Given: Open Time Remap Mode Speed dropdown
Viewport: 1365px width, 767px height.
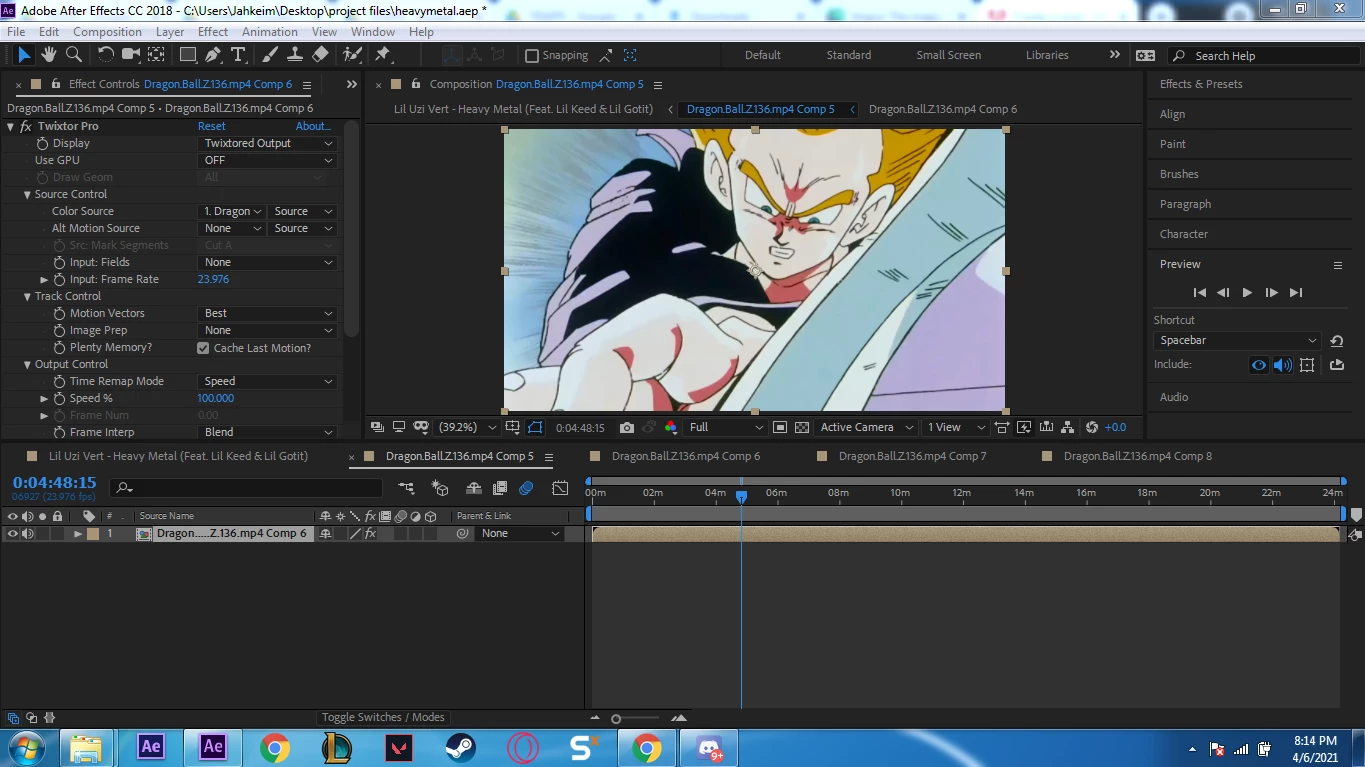Looking at the screenshot, I should (268, 382).
